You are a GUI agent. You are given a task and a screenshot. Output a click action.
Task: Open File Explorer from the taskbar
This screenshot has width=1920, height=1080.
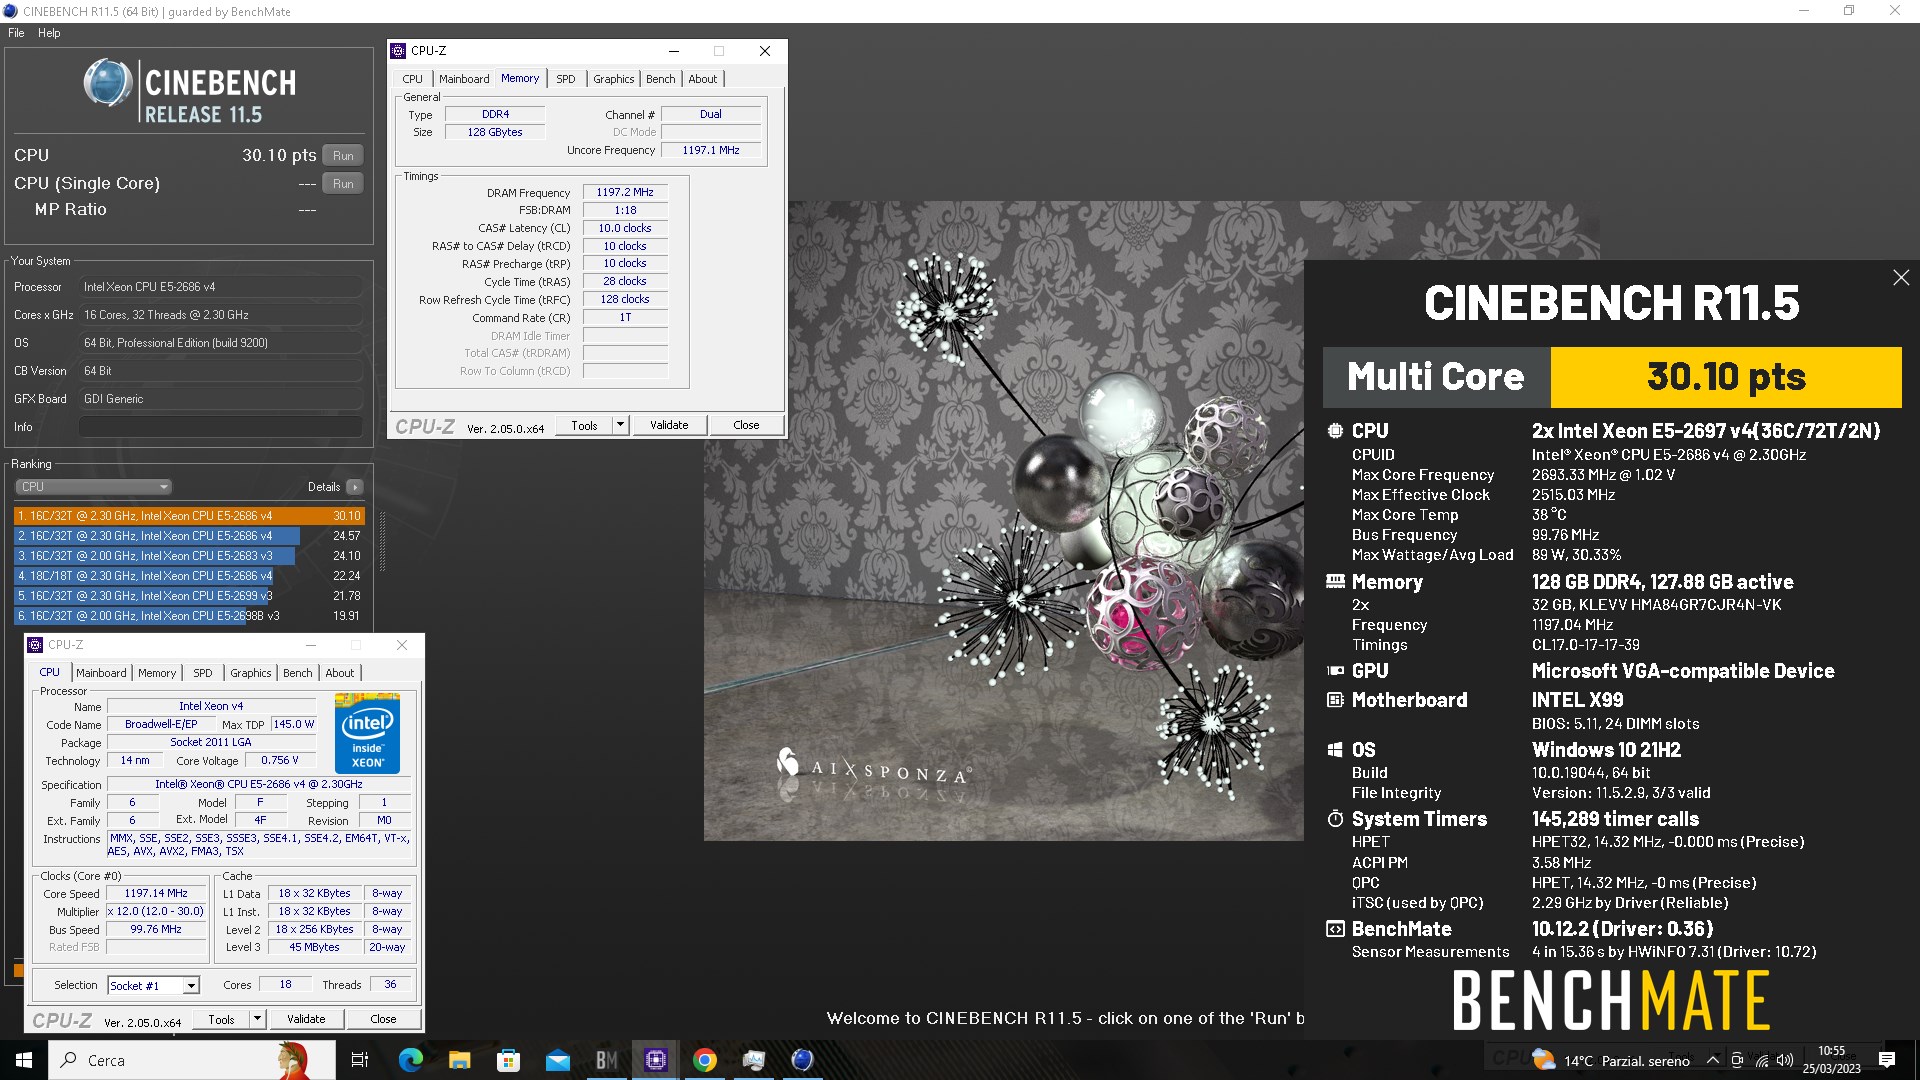[459, 1060]
